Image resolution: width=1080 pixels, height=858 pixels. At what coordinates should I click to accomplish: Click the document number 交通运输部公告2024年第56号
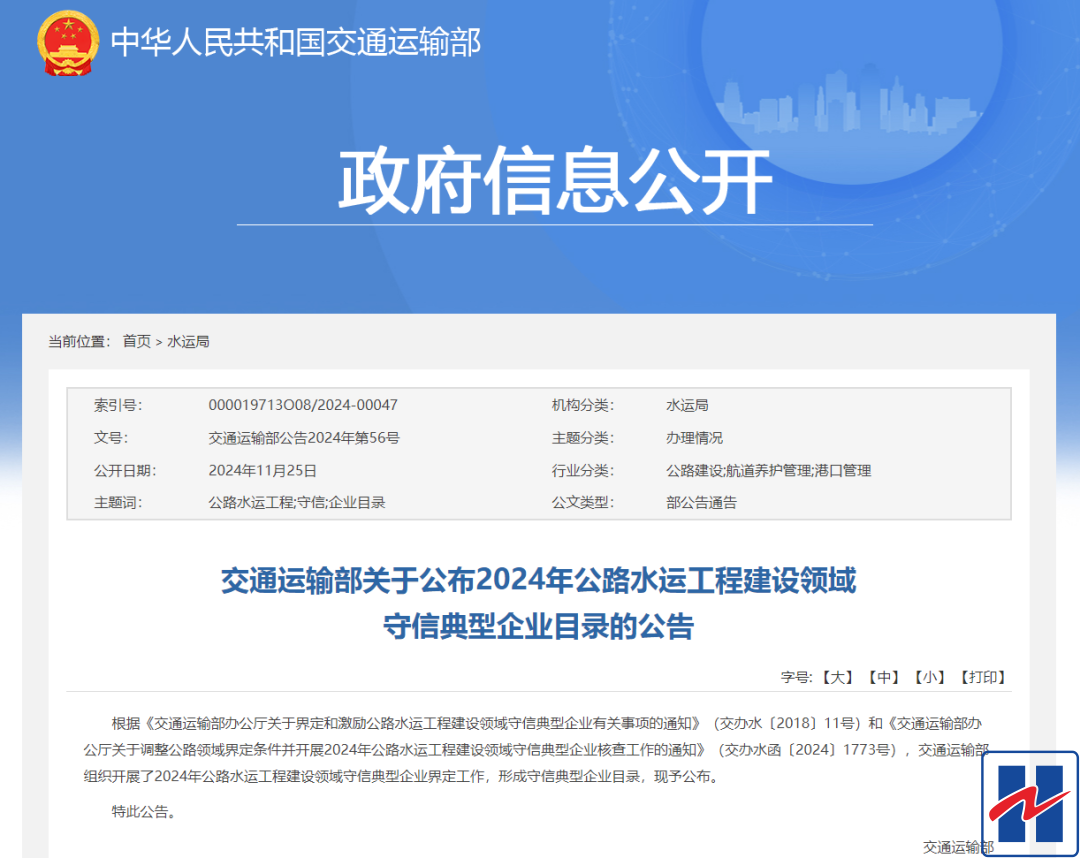304,438
